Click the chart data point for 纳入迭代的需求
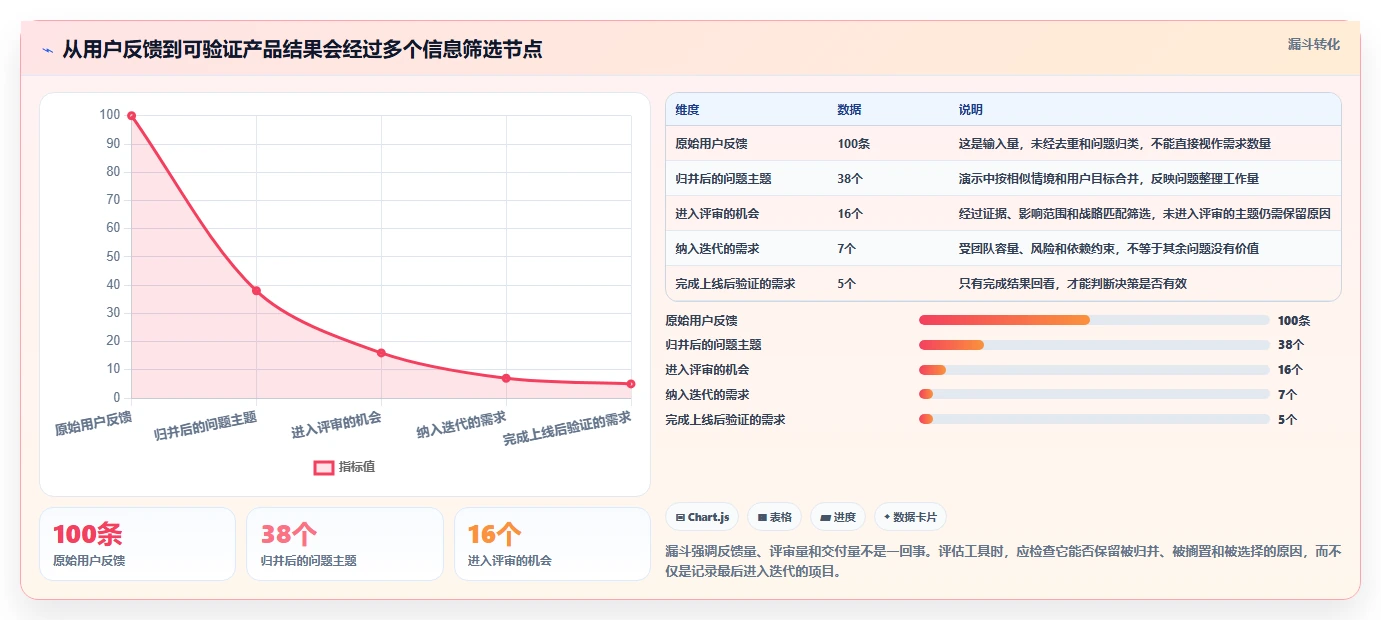This screenshot has width=1381, height=620. pyautogui.click(x=506, y=378)
